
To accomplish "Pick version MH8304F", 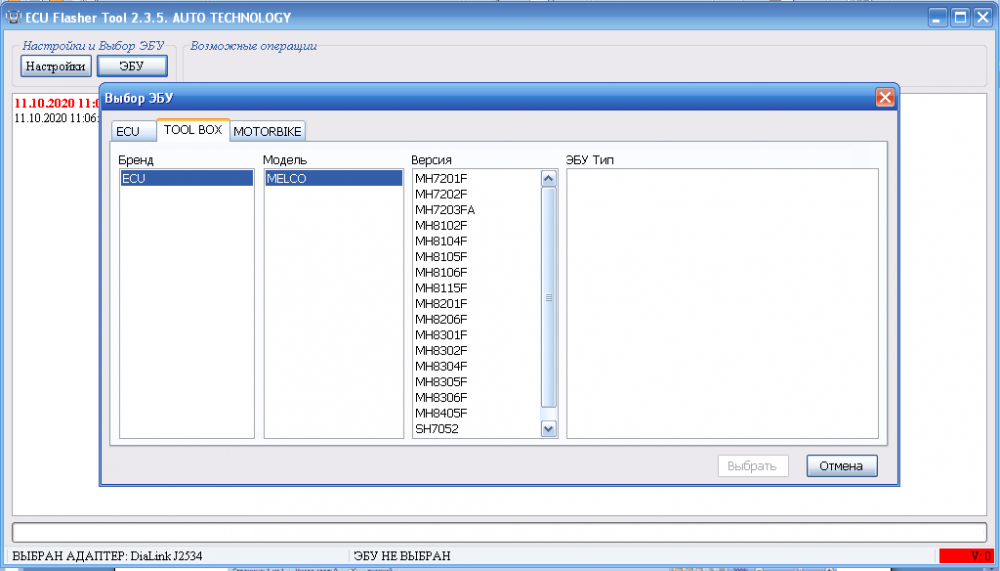I will tap(441, 366).
